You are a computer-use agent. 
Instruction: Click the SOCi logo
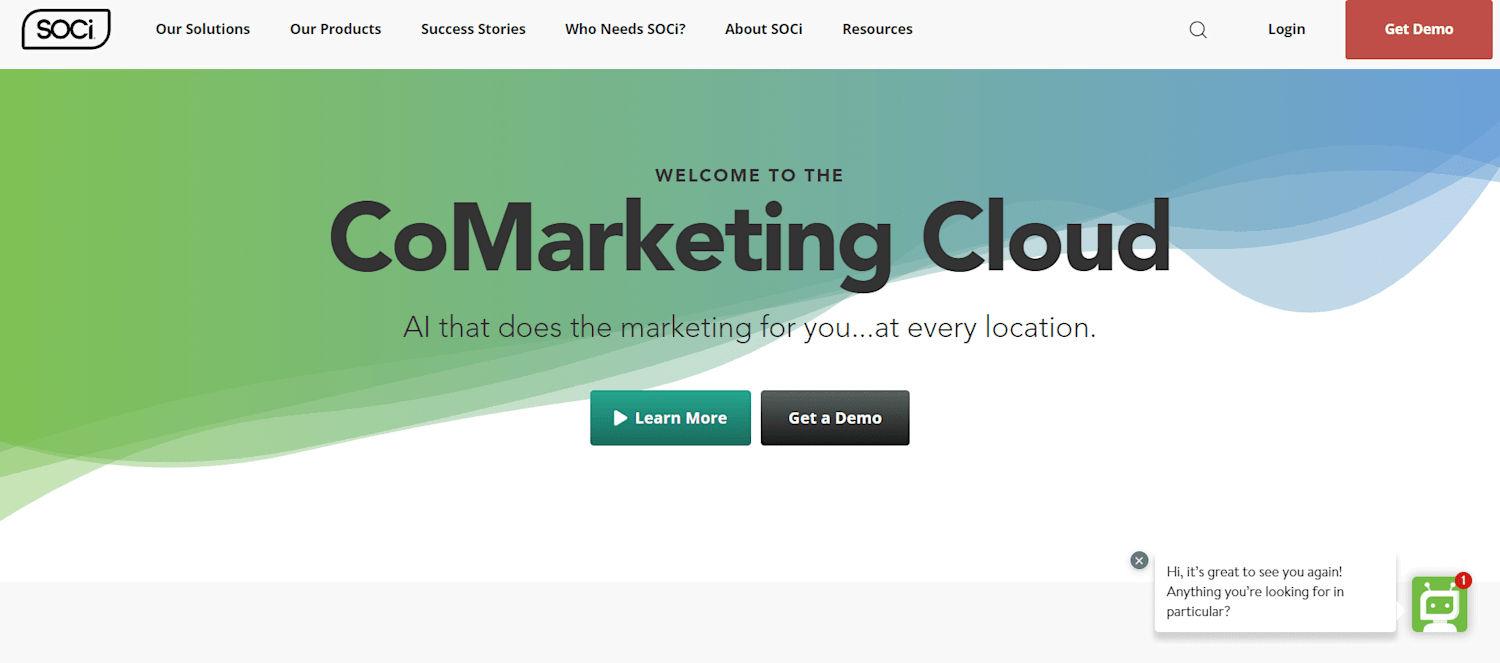pos(66,29)
